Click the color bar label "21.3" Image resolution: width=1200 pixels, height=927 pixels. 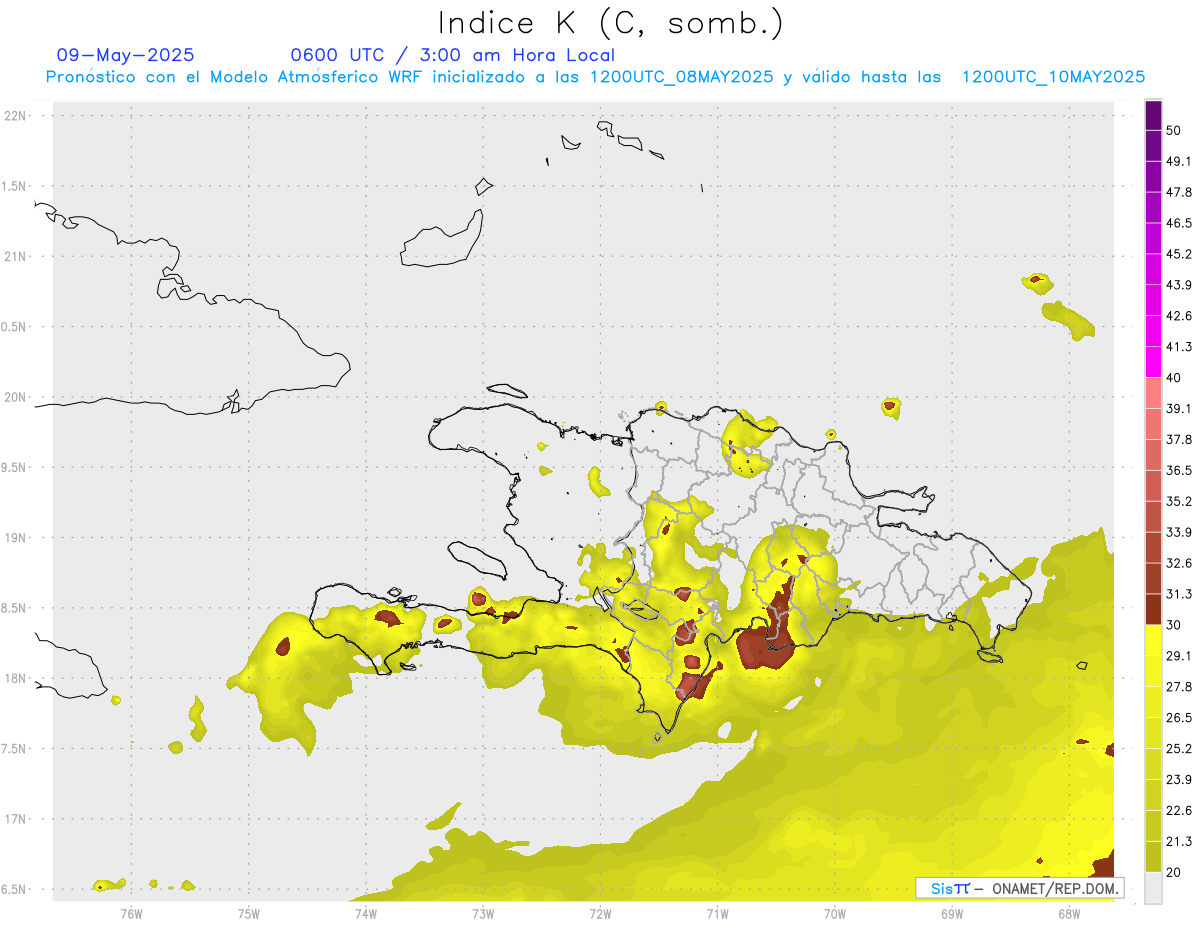[x=1179, y=841]
